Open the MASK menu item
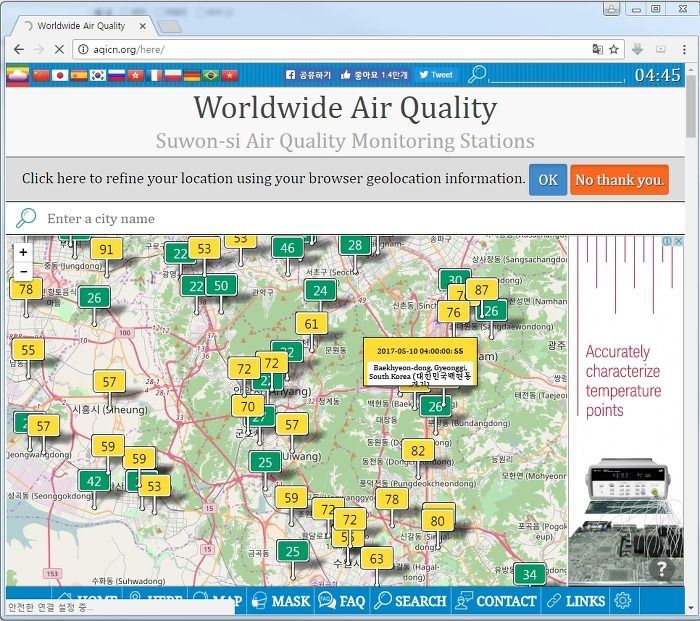 click(x=281, y=601)
